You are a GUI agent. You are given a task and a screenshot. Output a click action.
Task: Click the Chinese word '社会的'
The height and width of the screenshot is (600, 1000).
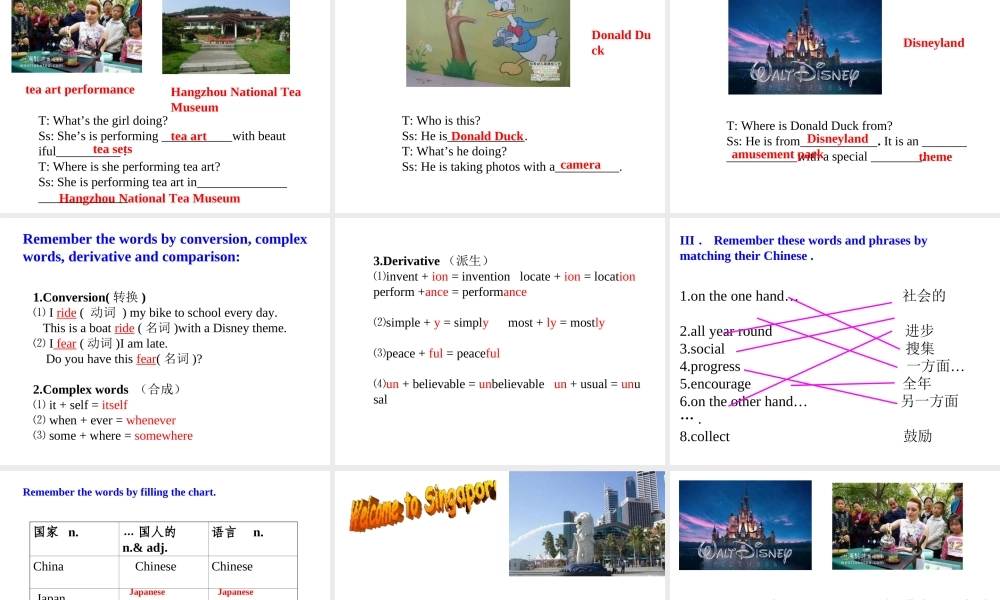[x=923, y=295]
